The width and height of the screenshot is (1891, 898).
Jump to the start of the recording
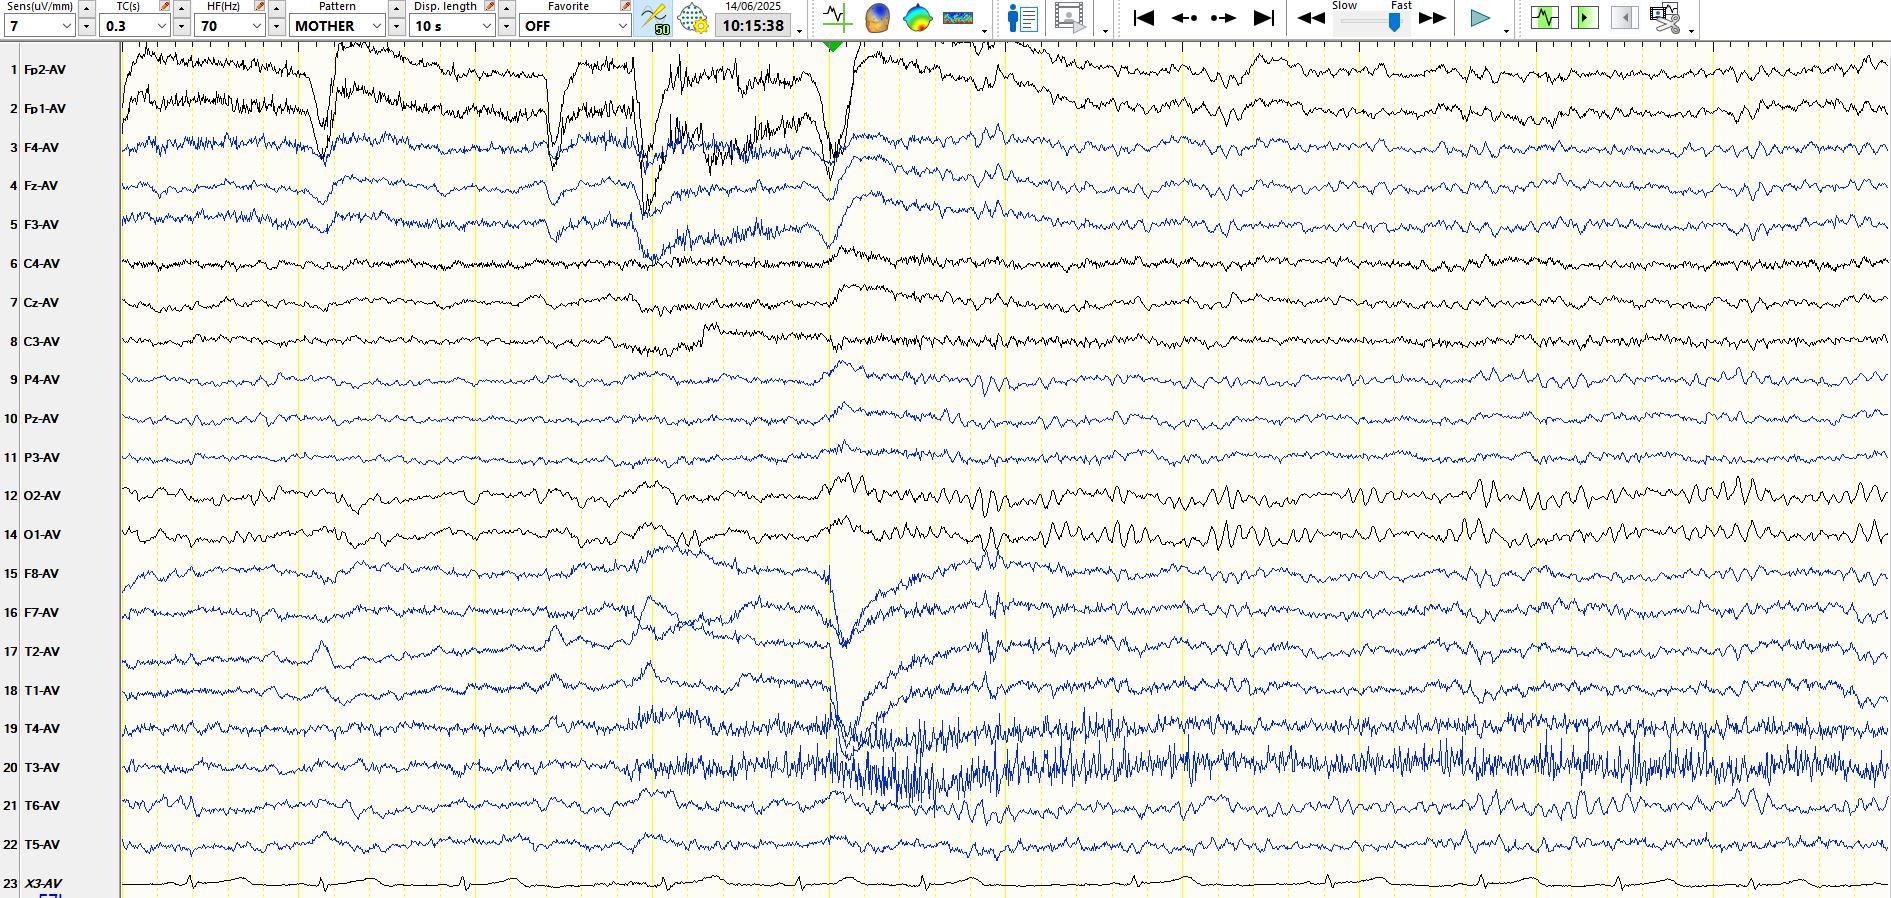(1144, 18)
